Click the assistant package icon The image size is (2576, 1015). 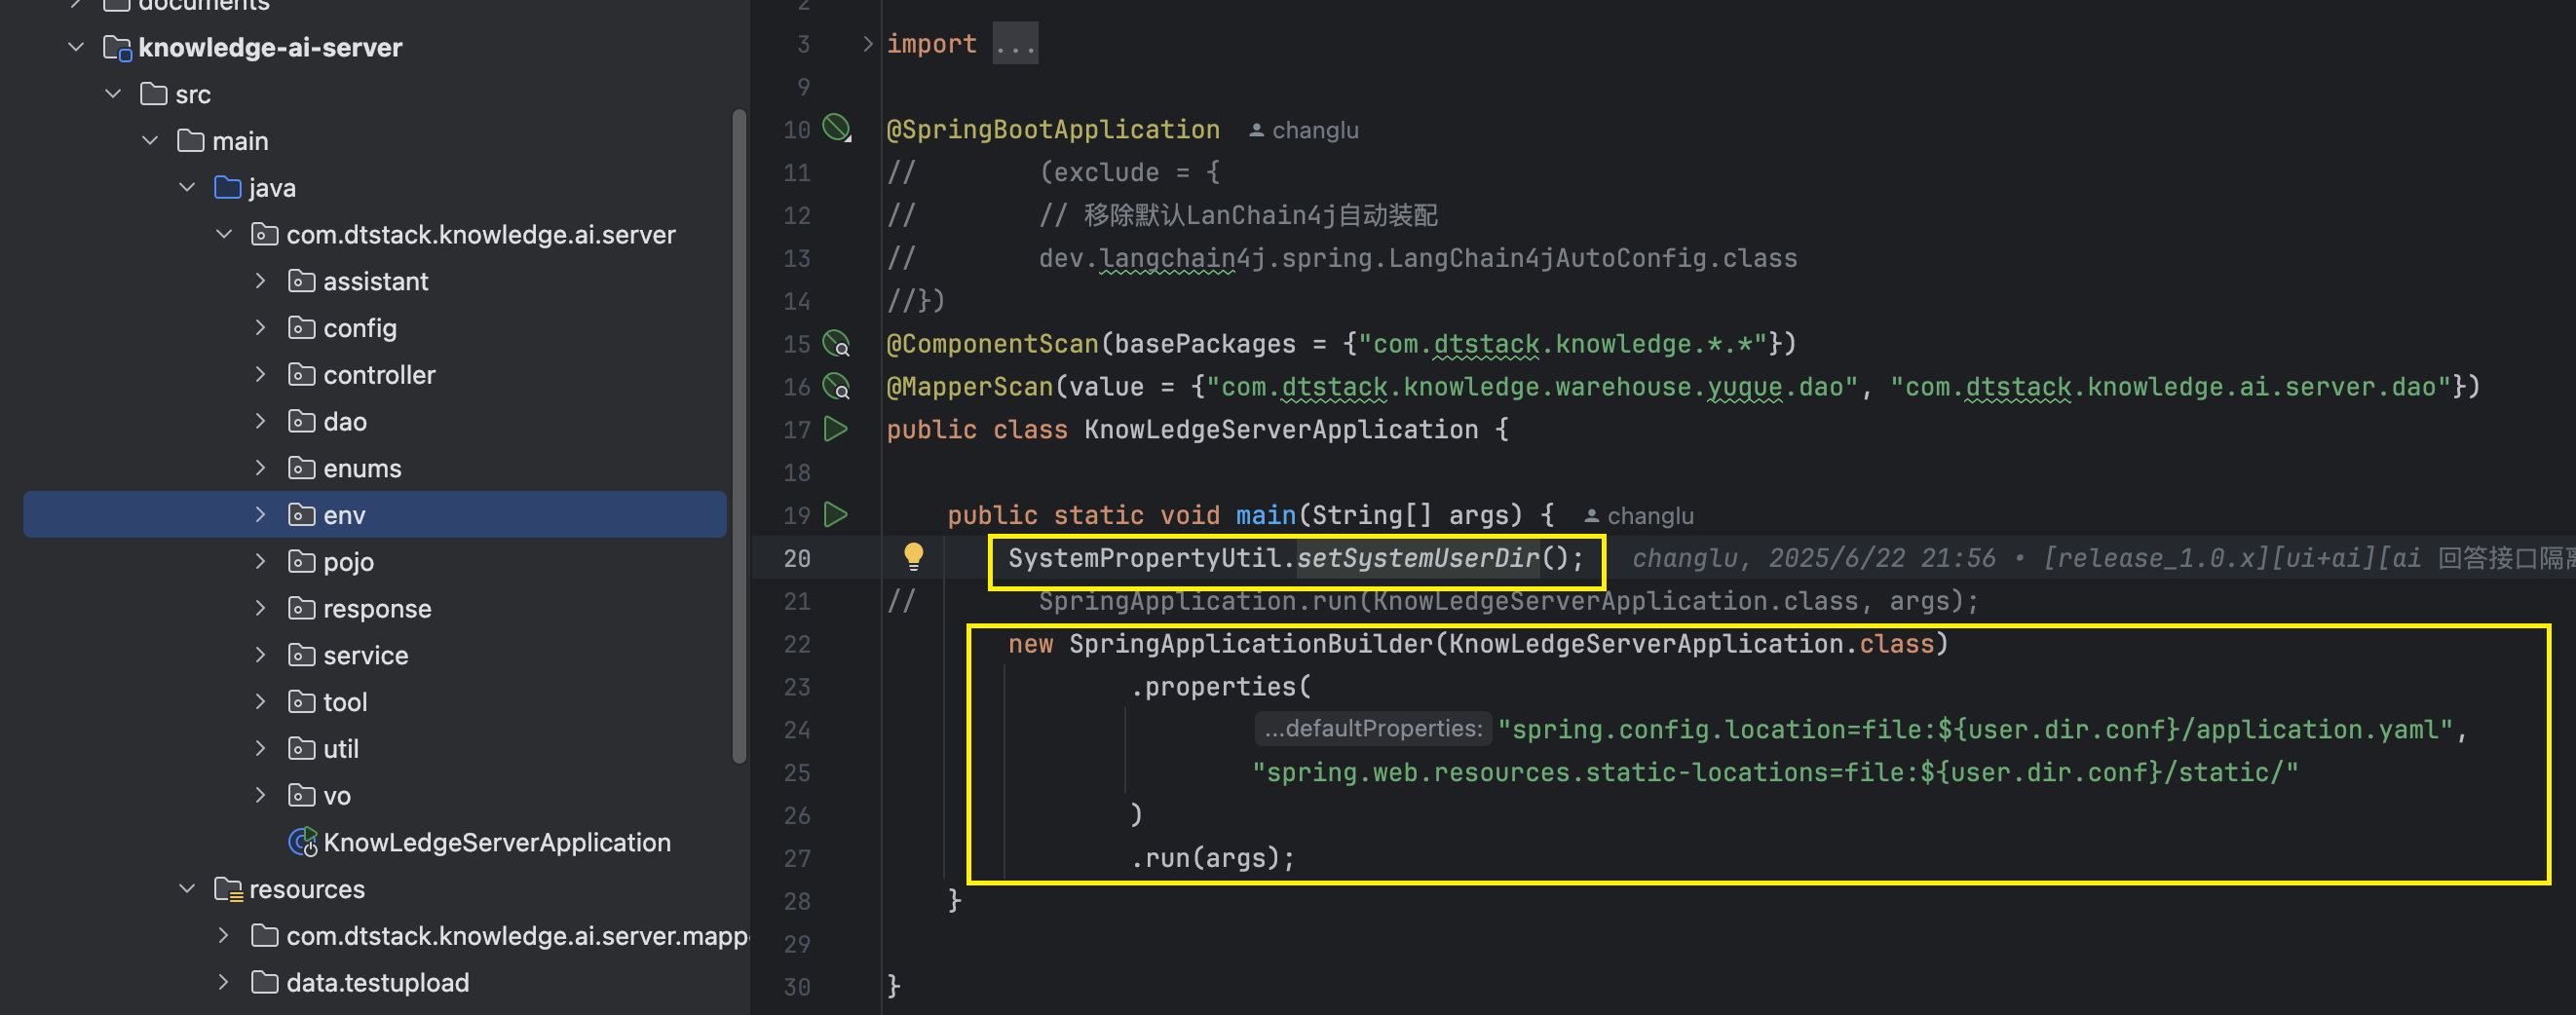(301, 281)
